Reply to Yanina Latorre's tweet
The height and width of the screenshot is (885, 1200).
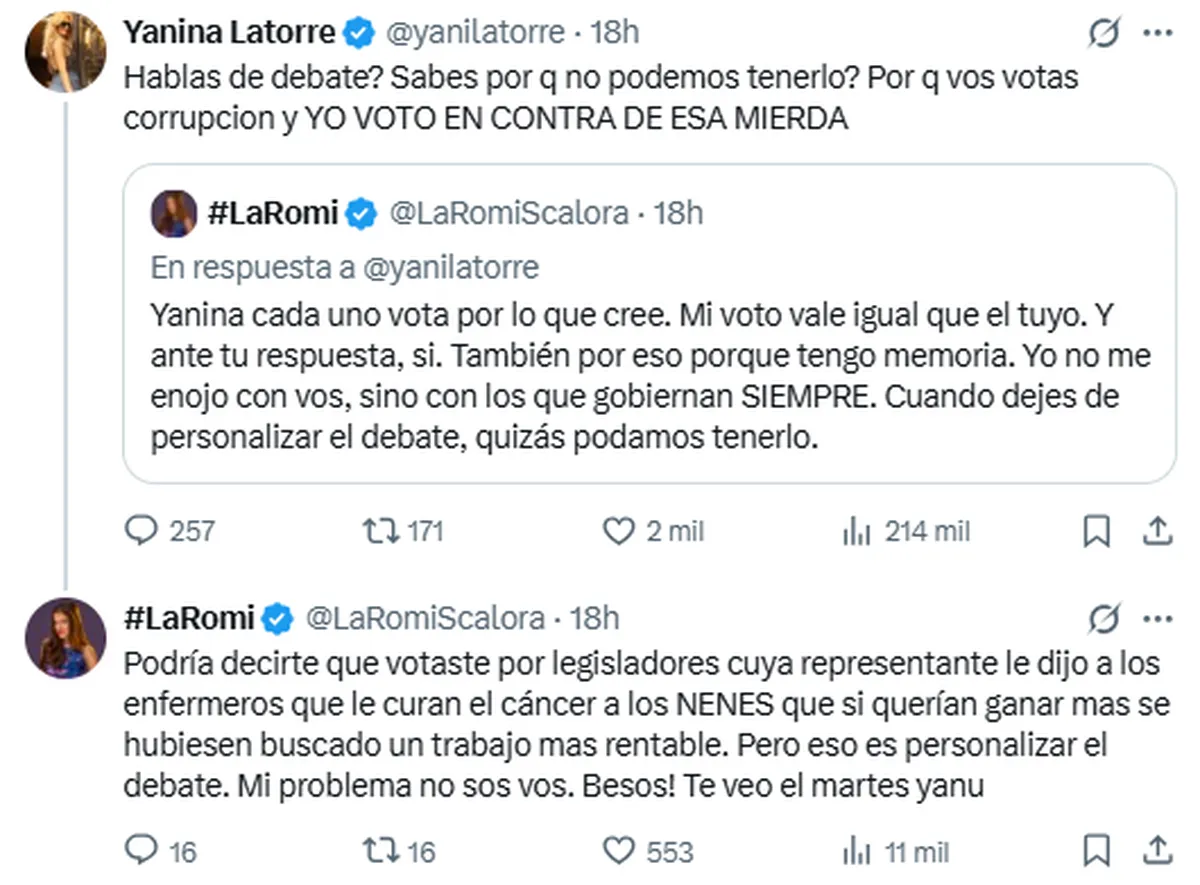pos(139,531)
